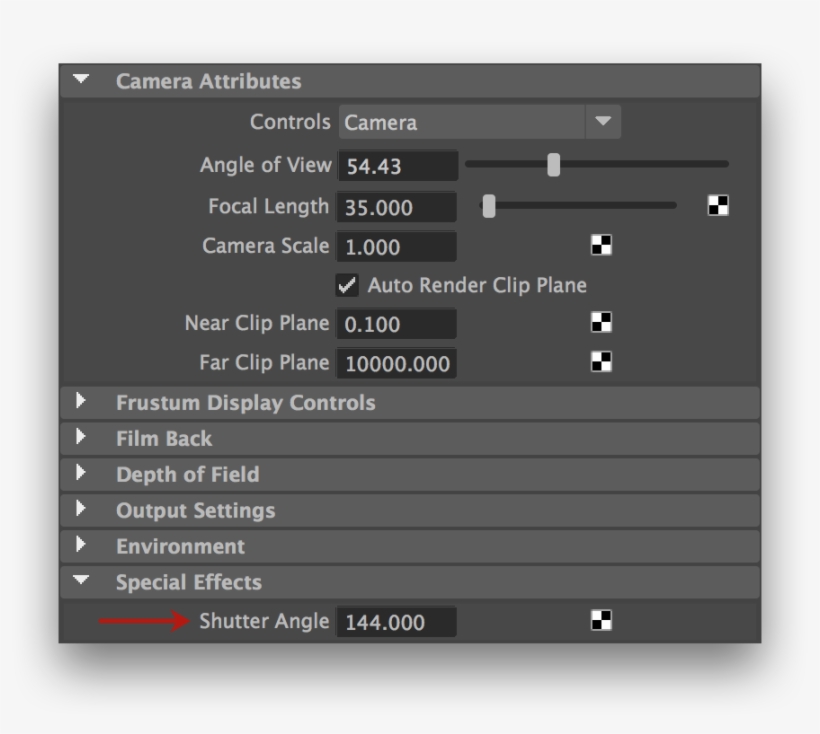Viewport: 820px width, 734px height.
Task: Click the Focal Length slider handle
Action: [487, 206]
